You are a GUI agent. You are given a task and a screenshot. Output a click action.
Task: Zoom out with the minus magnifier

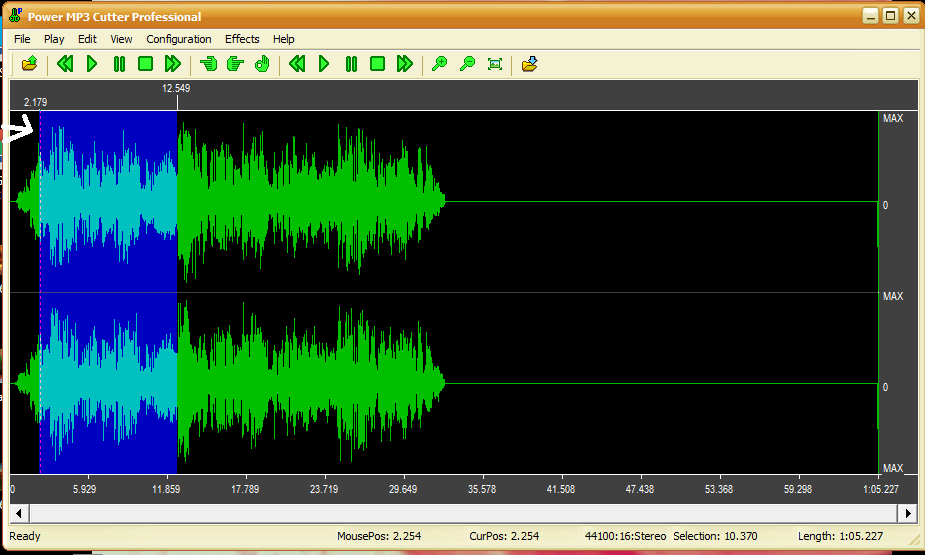pyautogui.click(x=467, y=64)
